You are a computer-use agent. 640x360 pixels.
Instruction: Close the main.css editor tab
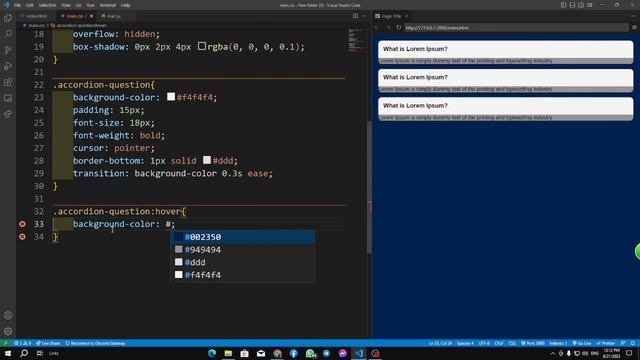point(91,16)
